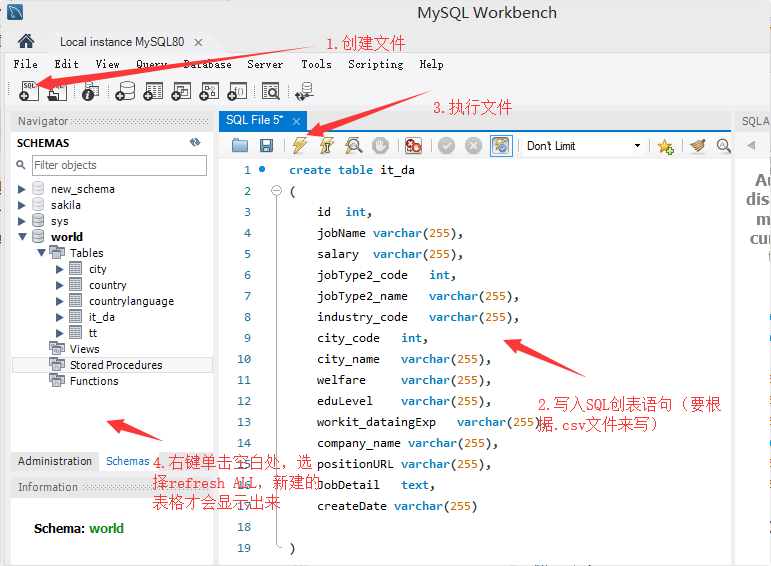
Task: Create a new function icon
Action: (x=237, y=91)
